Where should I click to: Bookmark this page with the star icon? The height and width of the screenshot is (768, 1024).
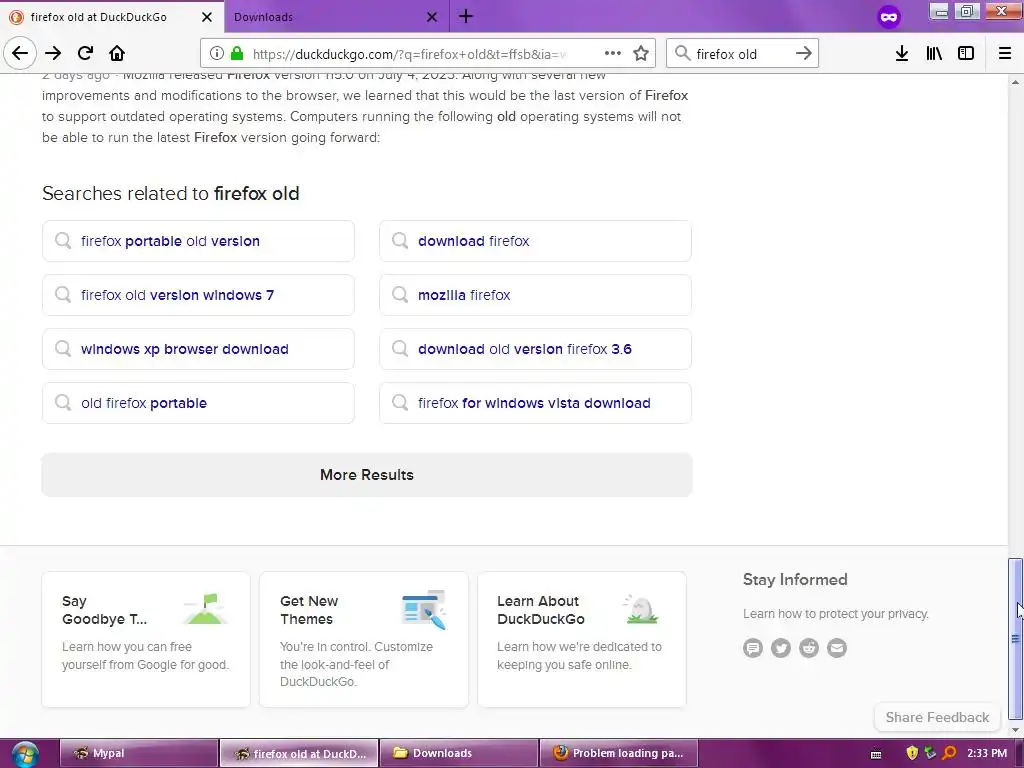click(641, 53)
